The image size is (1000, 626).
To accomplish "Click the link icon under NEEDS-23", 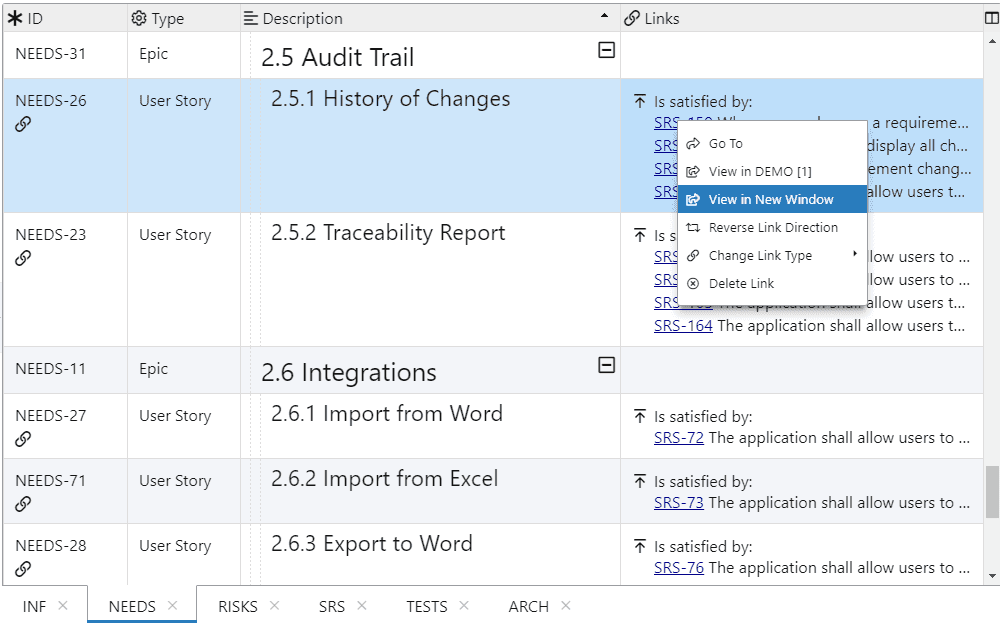I will point(23,258).
